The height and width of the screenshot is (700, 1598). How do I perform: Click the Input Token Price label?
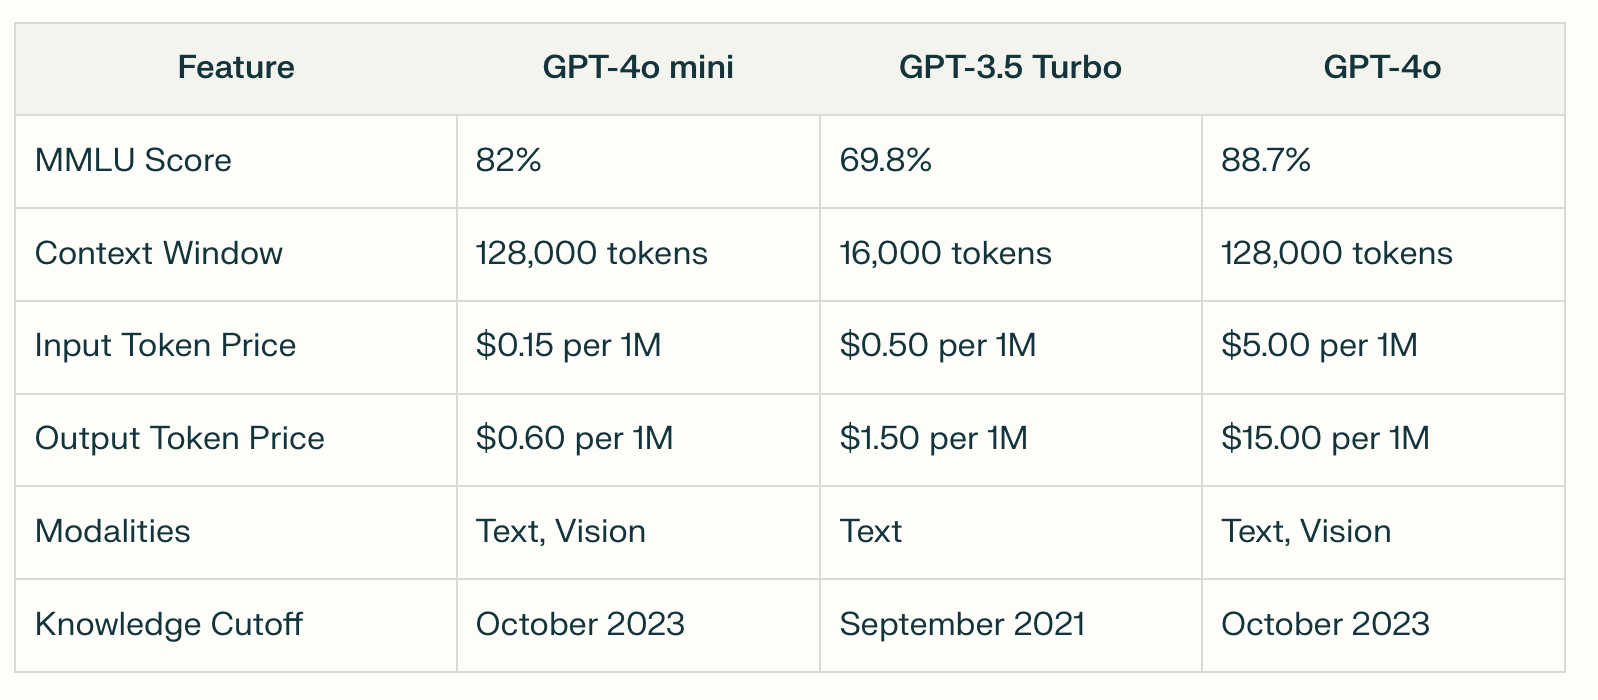[x=166, y=345]
